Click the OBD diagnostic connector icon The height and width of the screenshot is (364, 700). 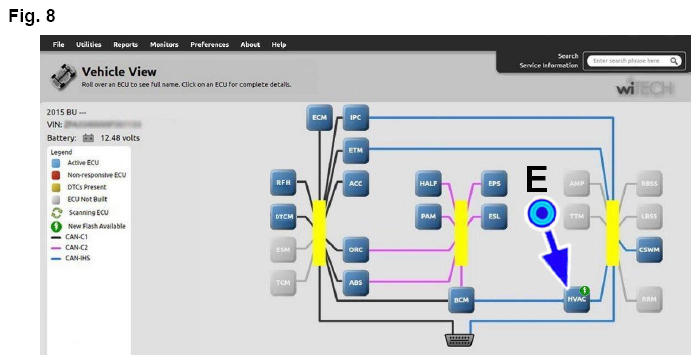click(x=460, y=340)
